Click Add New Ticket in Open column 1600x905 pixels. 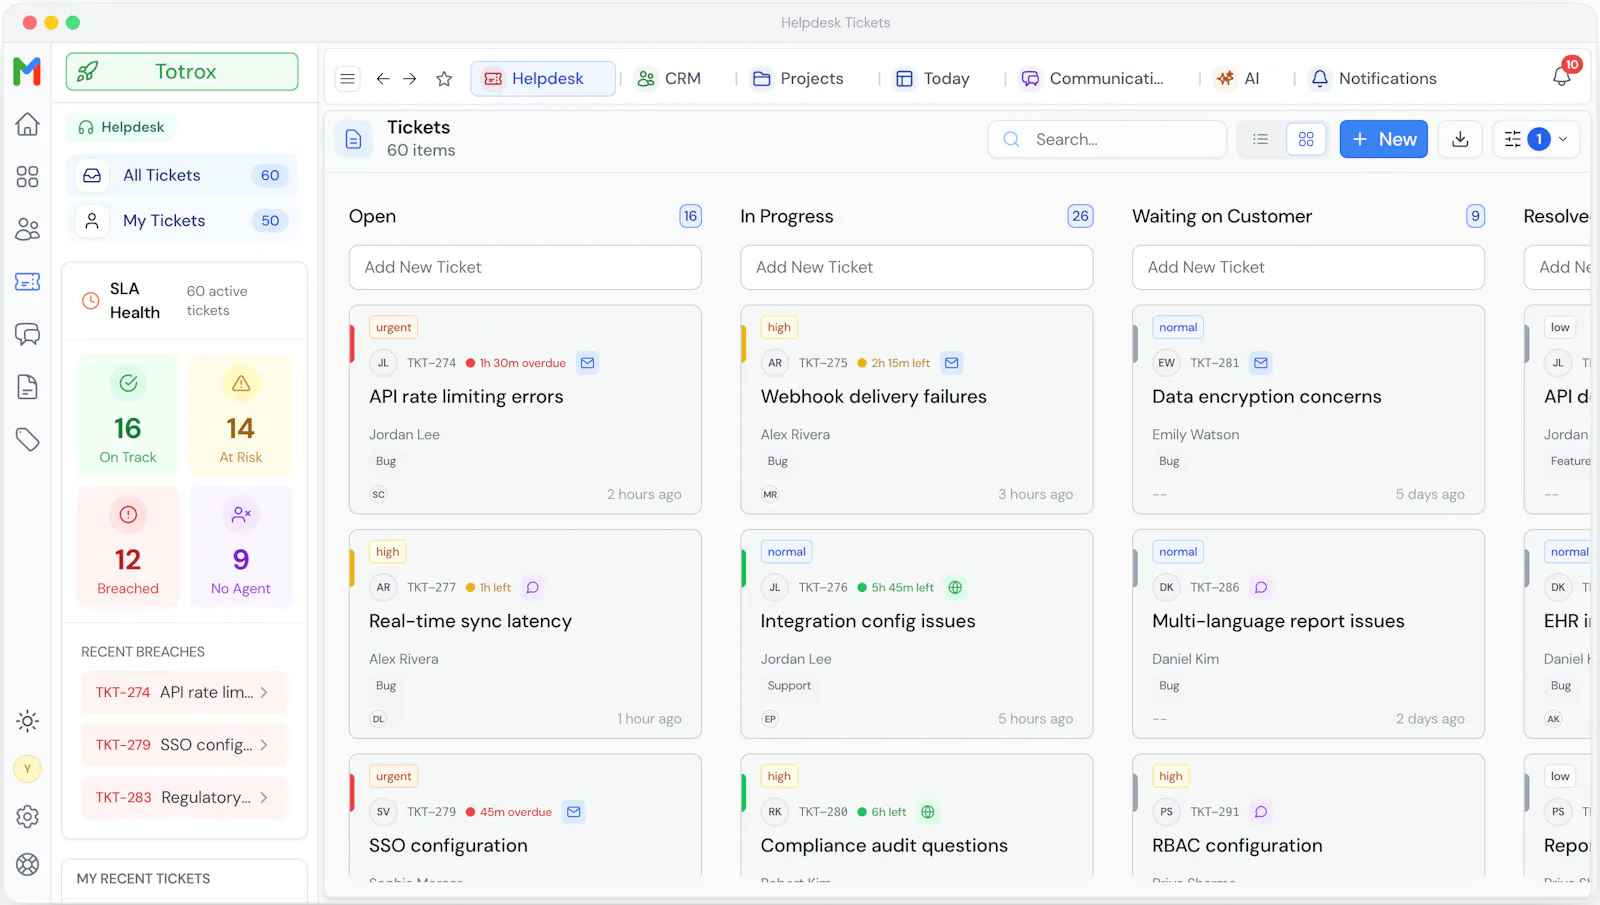(x=525, y=268)
